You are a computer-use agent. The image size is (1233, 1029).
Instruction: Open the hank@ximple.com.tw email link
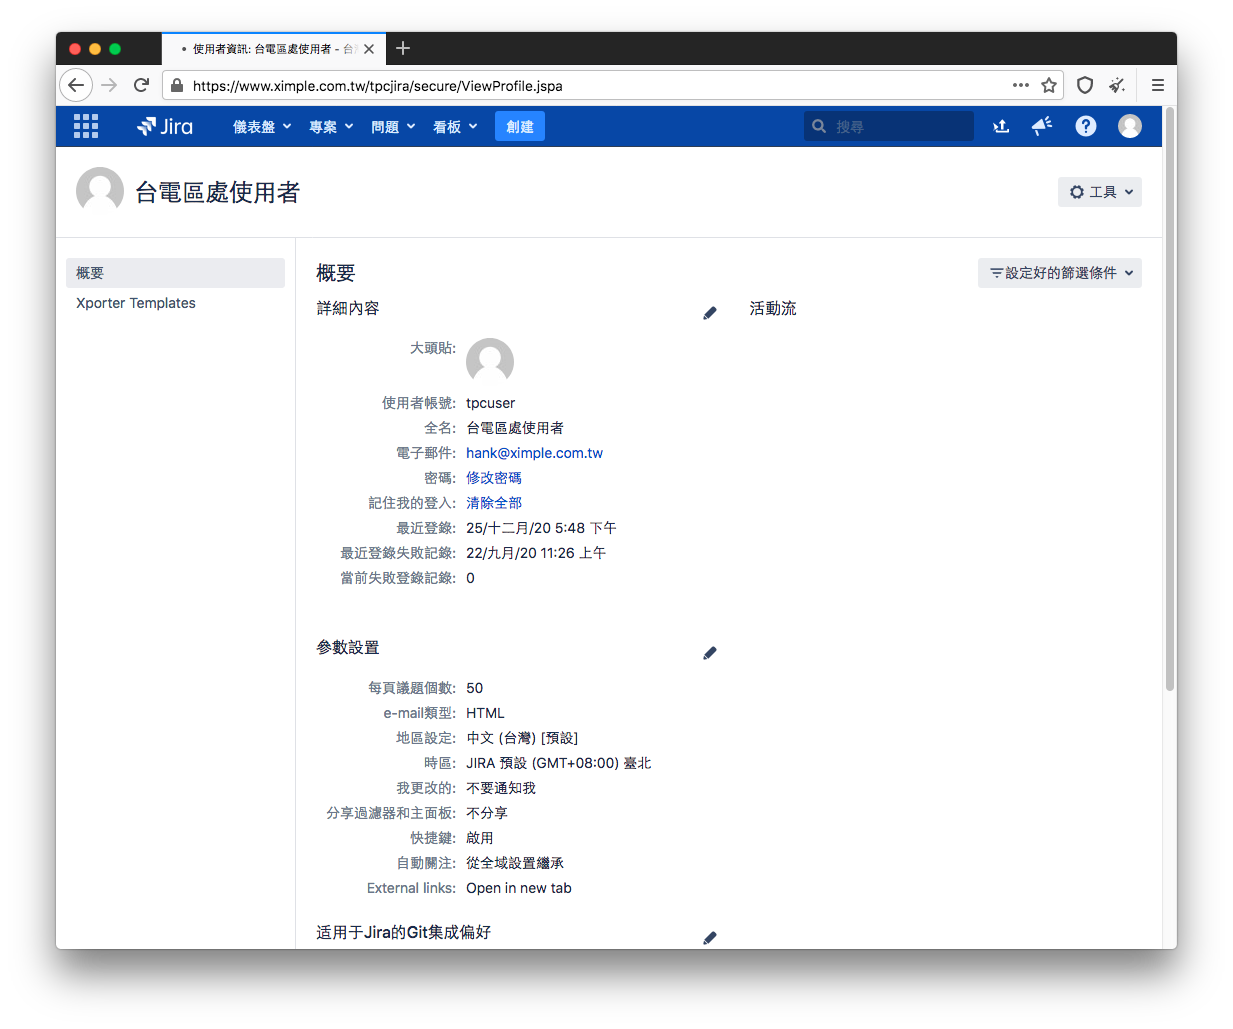[534, 453]
